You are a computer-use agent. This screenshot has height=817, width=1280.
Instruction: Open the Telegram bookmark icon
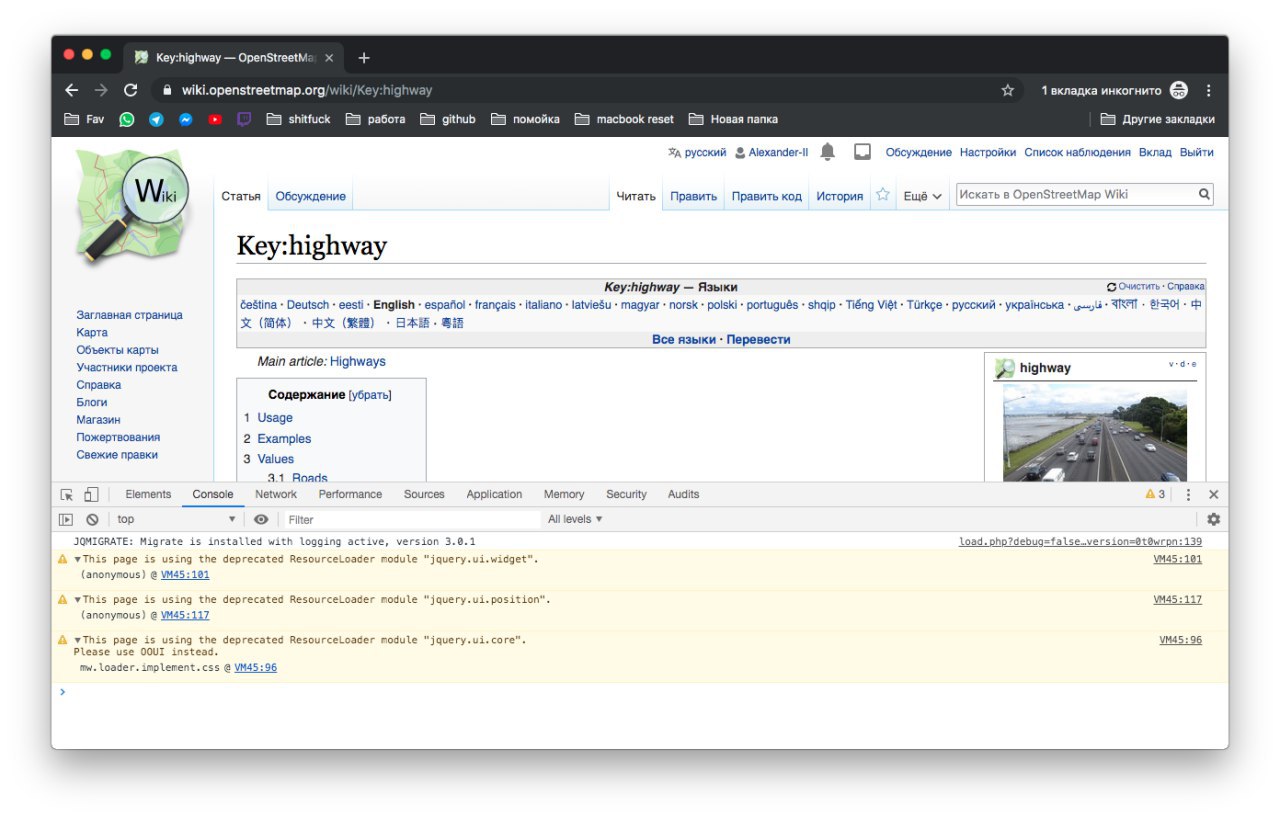[156, 119]
